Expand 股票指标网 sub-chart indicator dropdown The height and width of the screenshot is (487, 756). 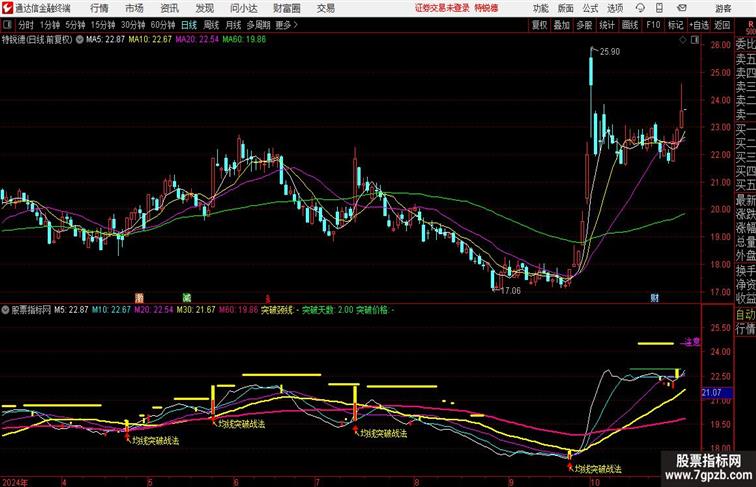[6, 310]
